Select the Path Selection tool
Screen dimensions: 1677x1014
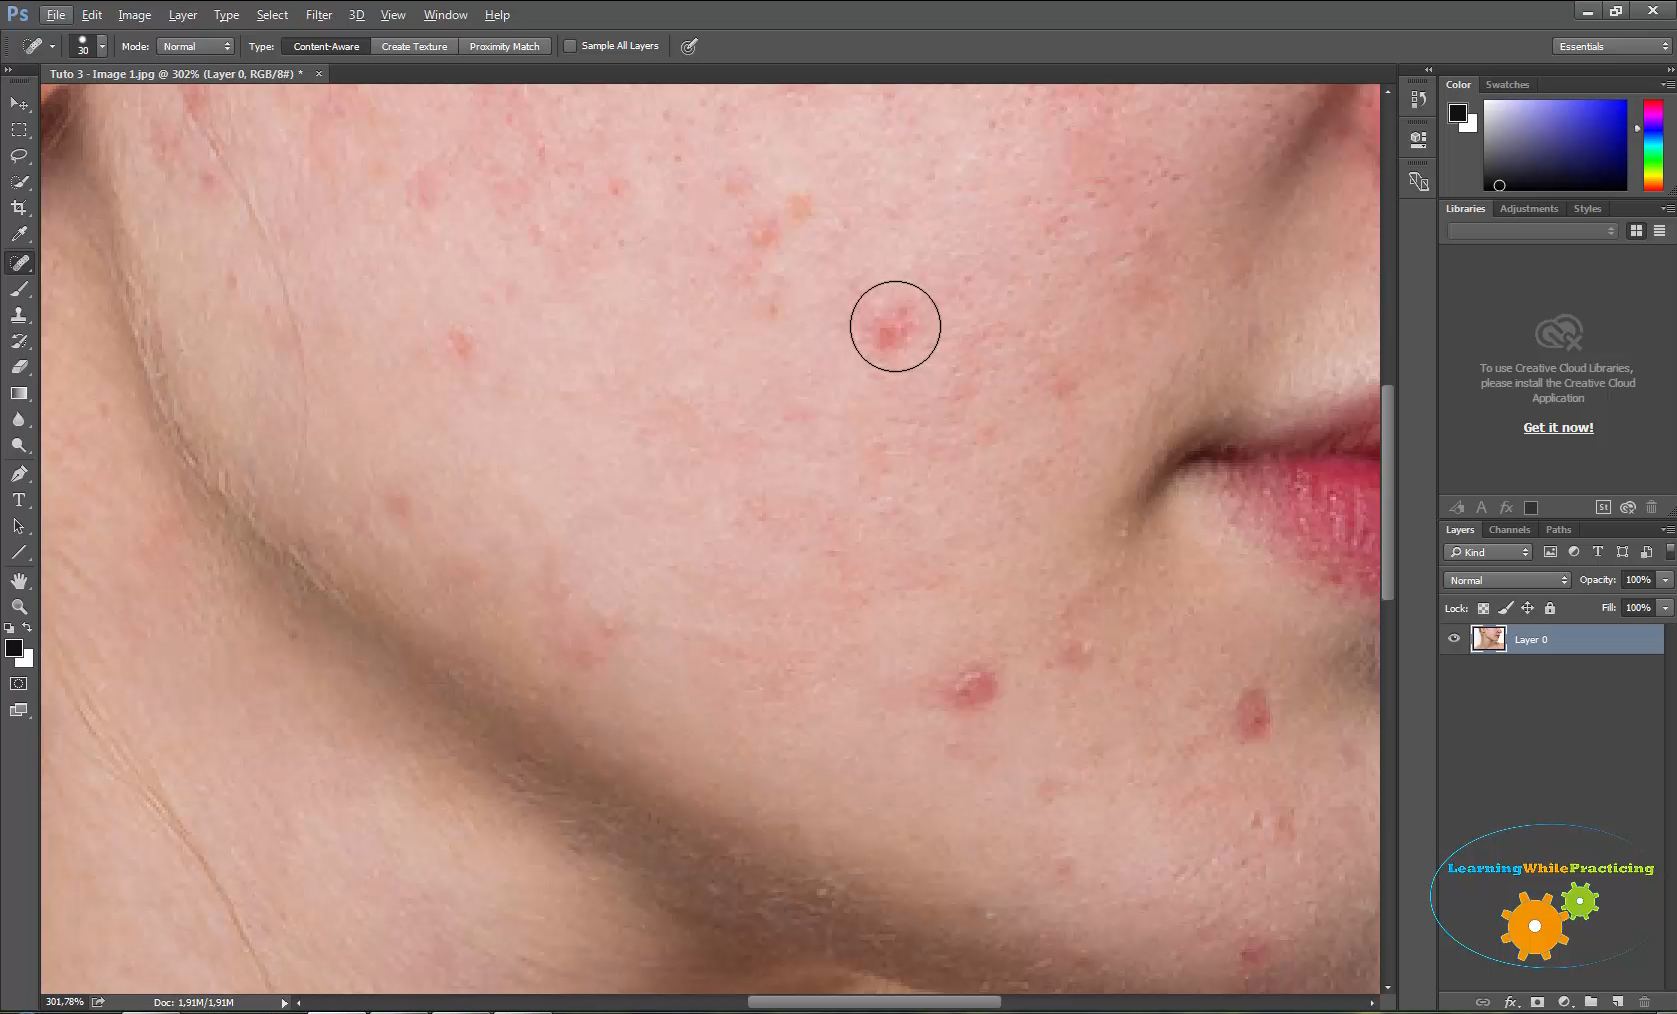tap(19, 526)
